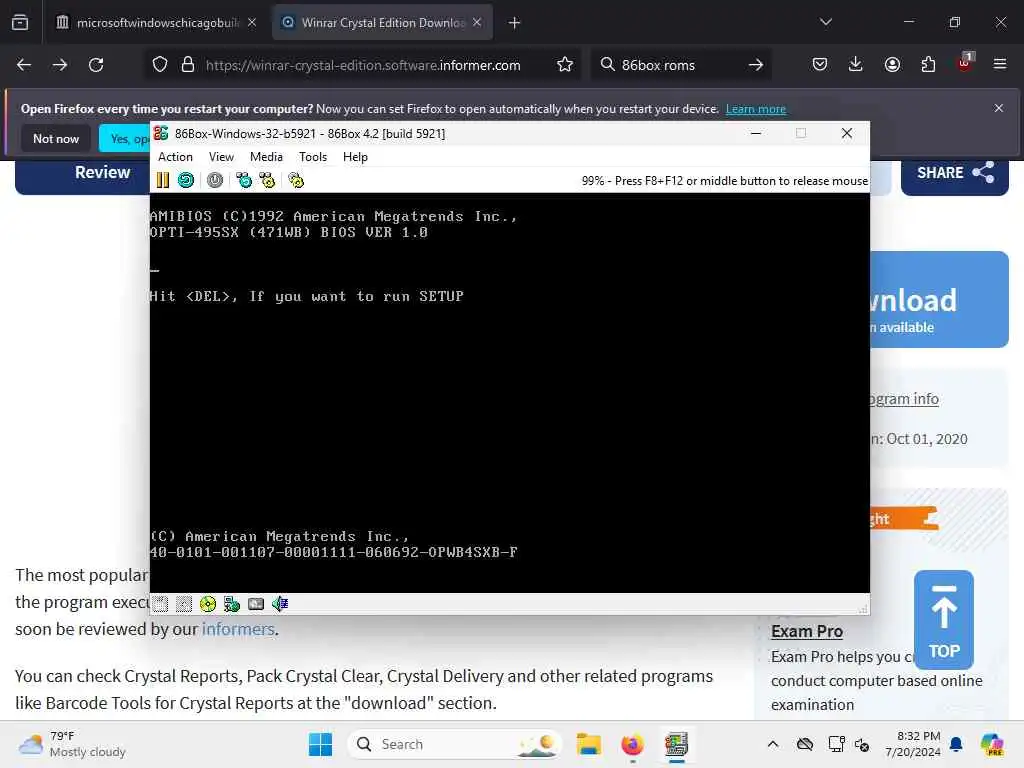Bookmark this page with star icon

pos(565,65)
